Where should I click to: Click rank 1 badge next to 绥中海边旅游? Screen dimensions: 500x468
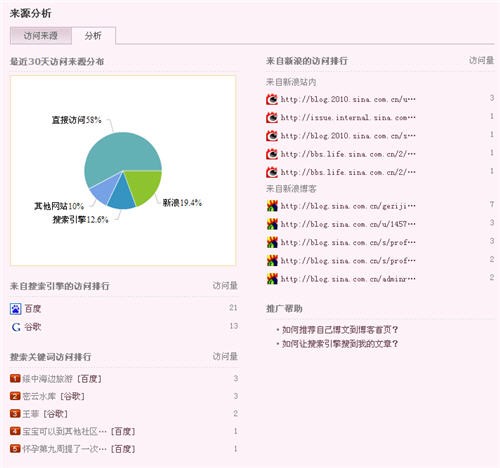(15, 378)
